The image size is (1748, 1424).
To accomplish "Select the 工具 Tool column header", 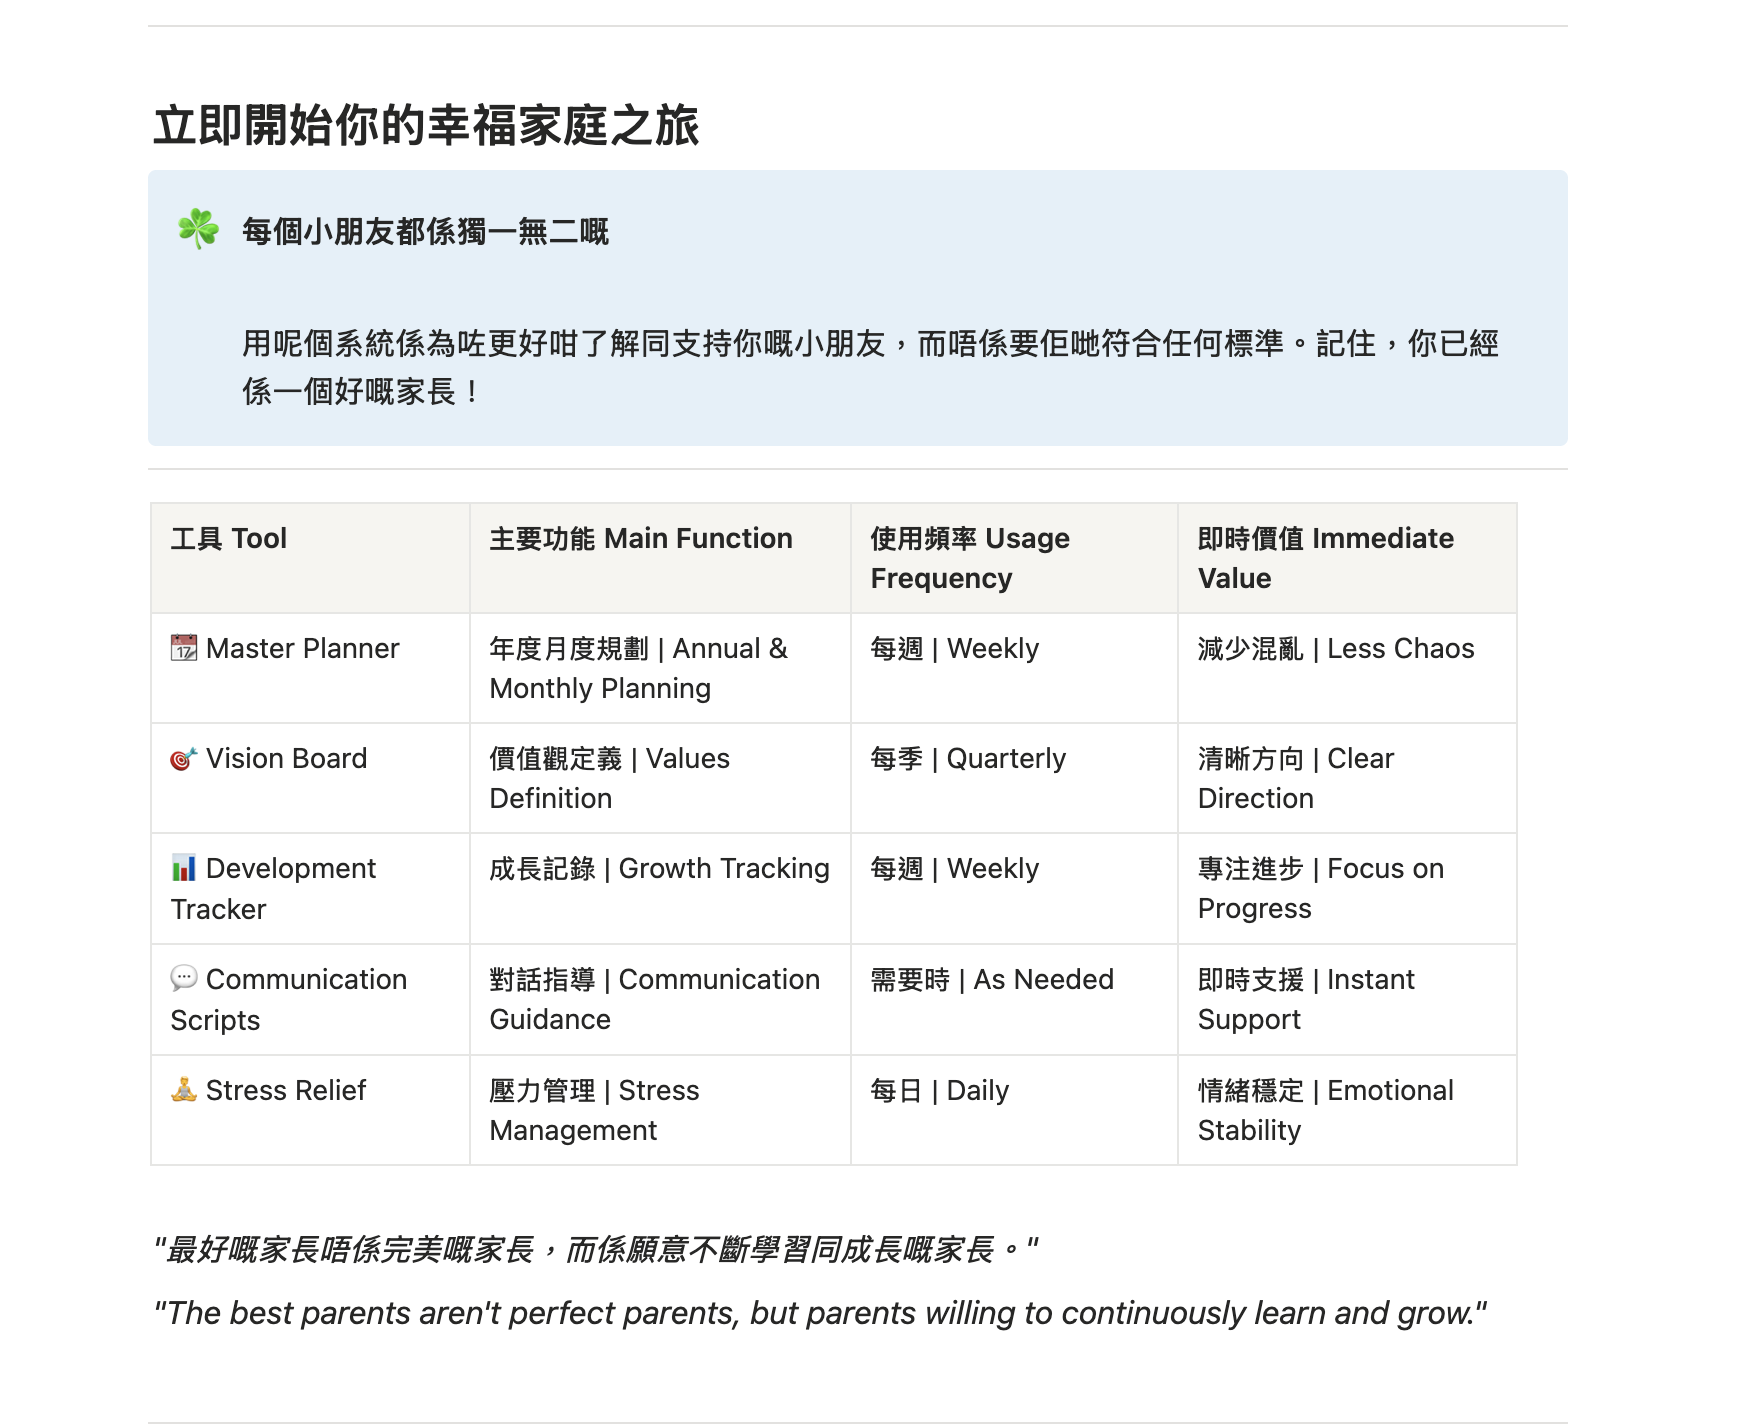I will 228,538.
